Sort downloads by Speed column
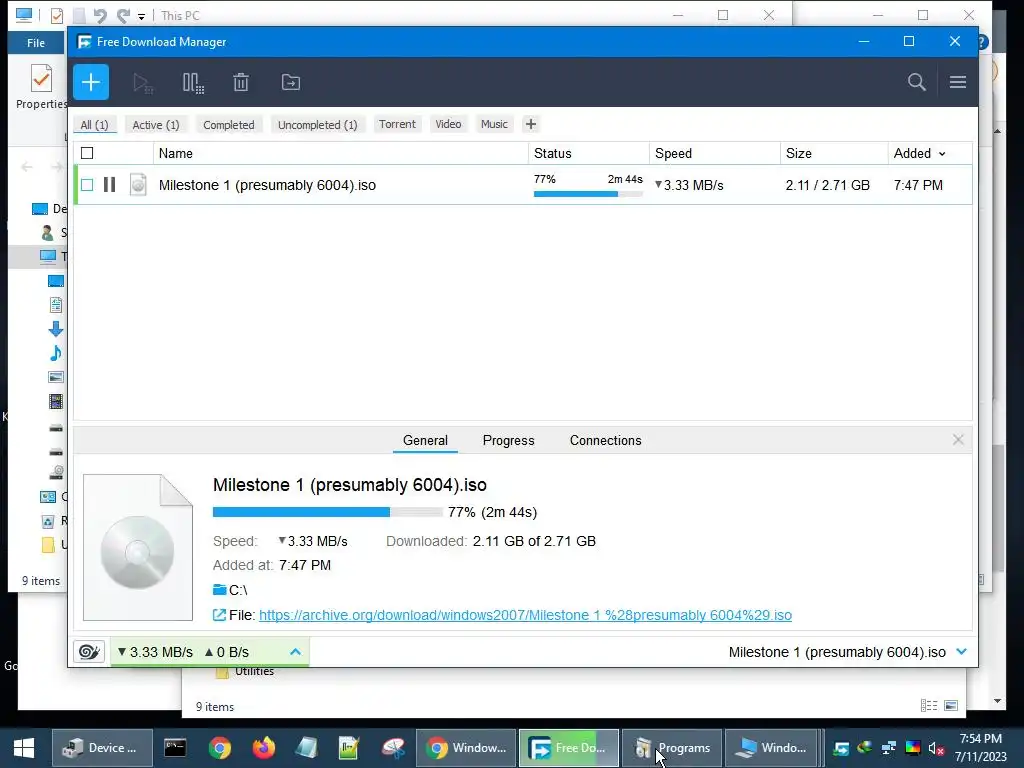The image size is (1024, 768). (x=715, y=153)
